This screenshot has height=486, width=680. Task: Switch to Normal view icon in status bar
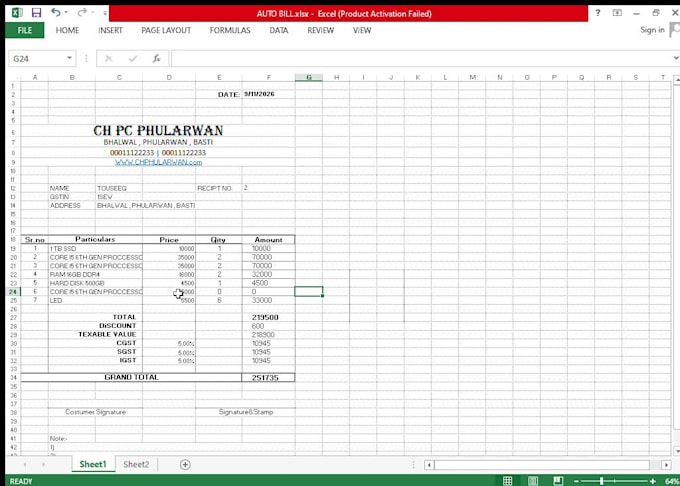507,481
